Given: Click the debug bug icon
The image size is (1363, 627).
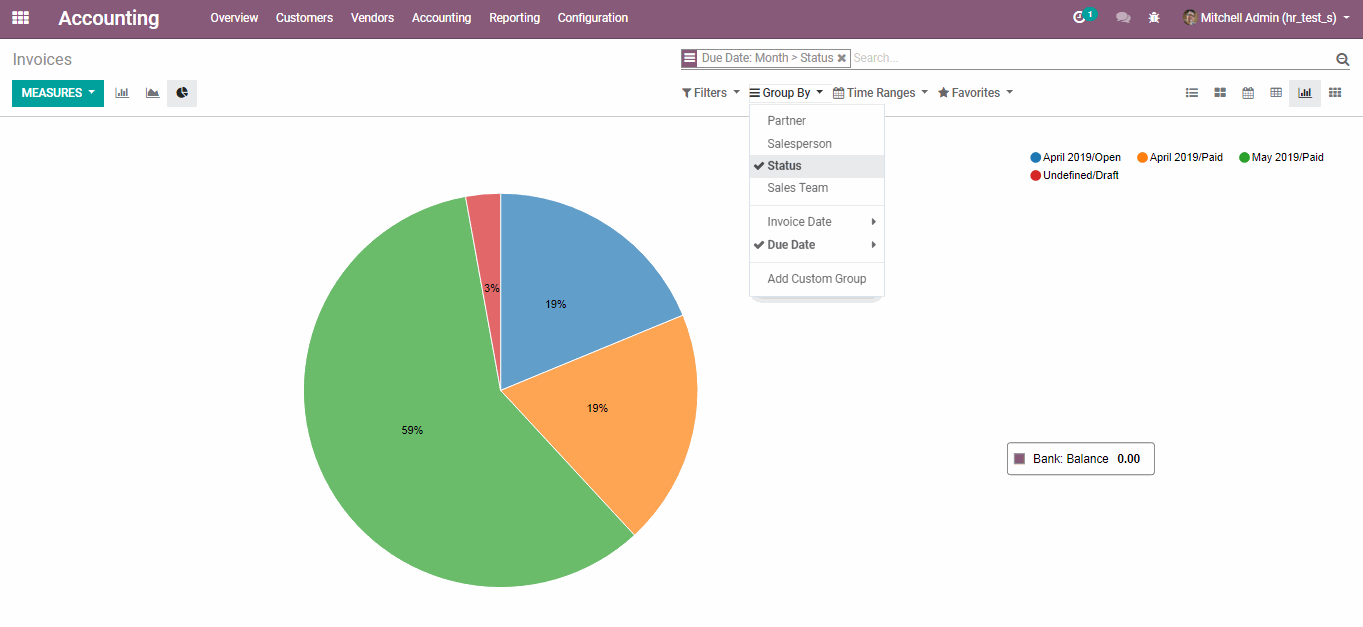Looking at the screenshot, I should [1154, 18].
